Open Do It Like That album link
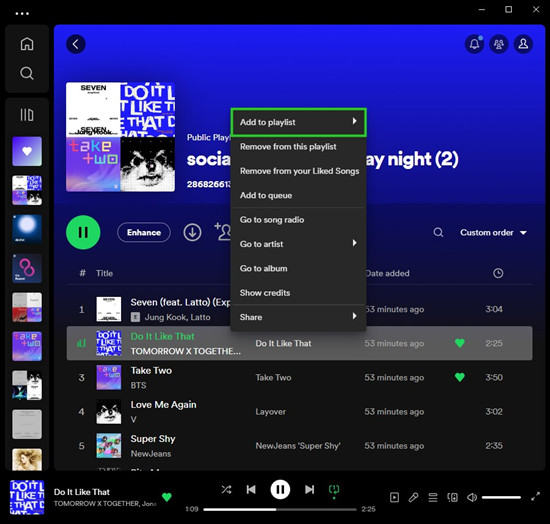Image resolution: width=550 pixels, height=524 pixels. [283, 343]
